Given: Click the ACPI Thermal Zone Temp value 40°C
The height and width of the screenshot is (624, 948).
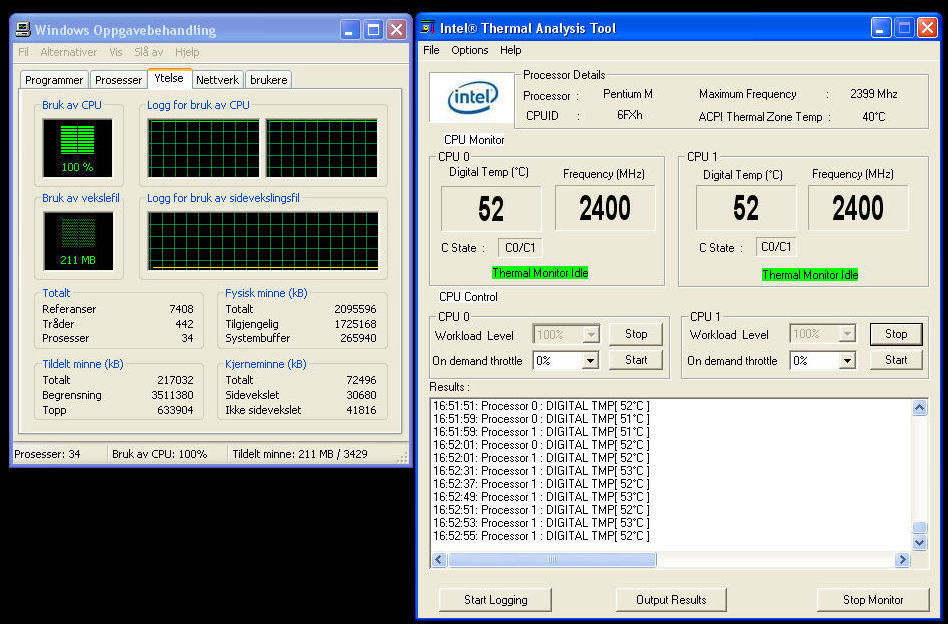Looking at the screenshot, I should [x=874, y=117].
